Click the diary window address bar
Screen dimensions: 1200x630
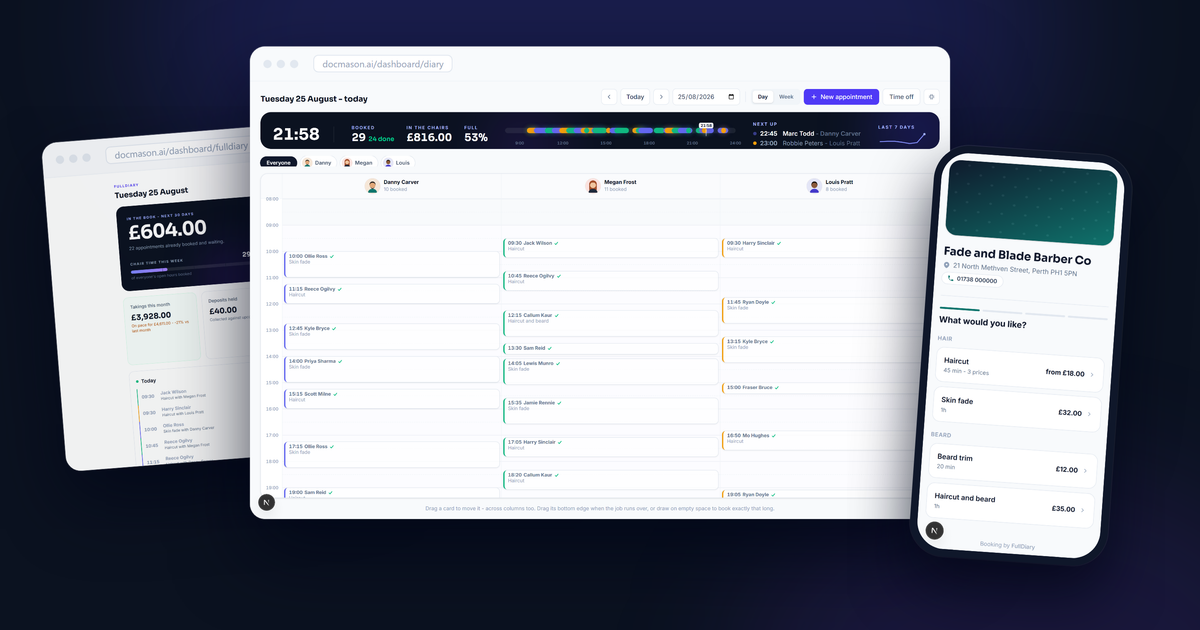383,64
